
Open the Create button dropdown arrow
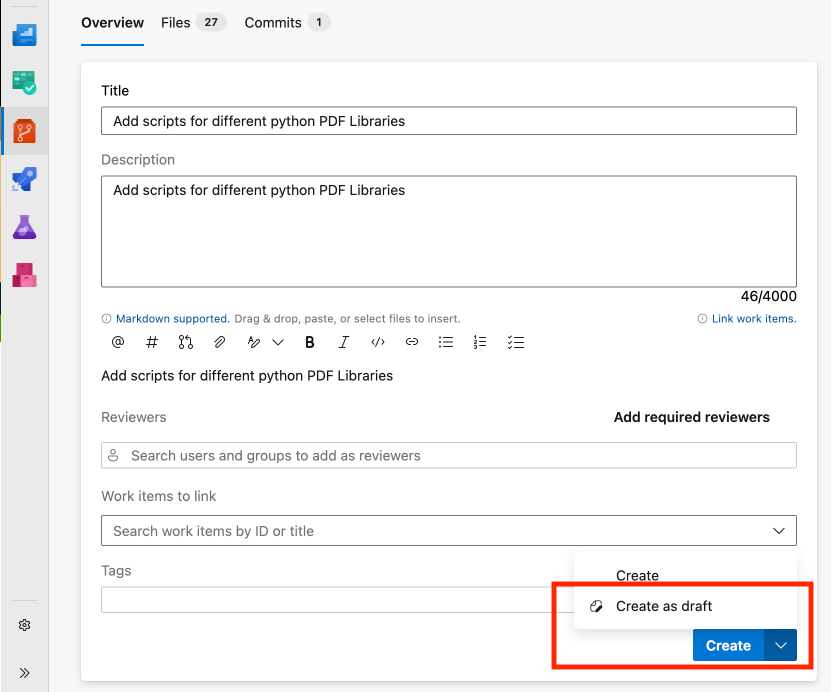coord(781,645)
